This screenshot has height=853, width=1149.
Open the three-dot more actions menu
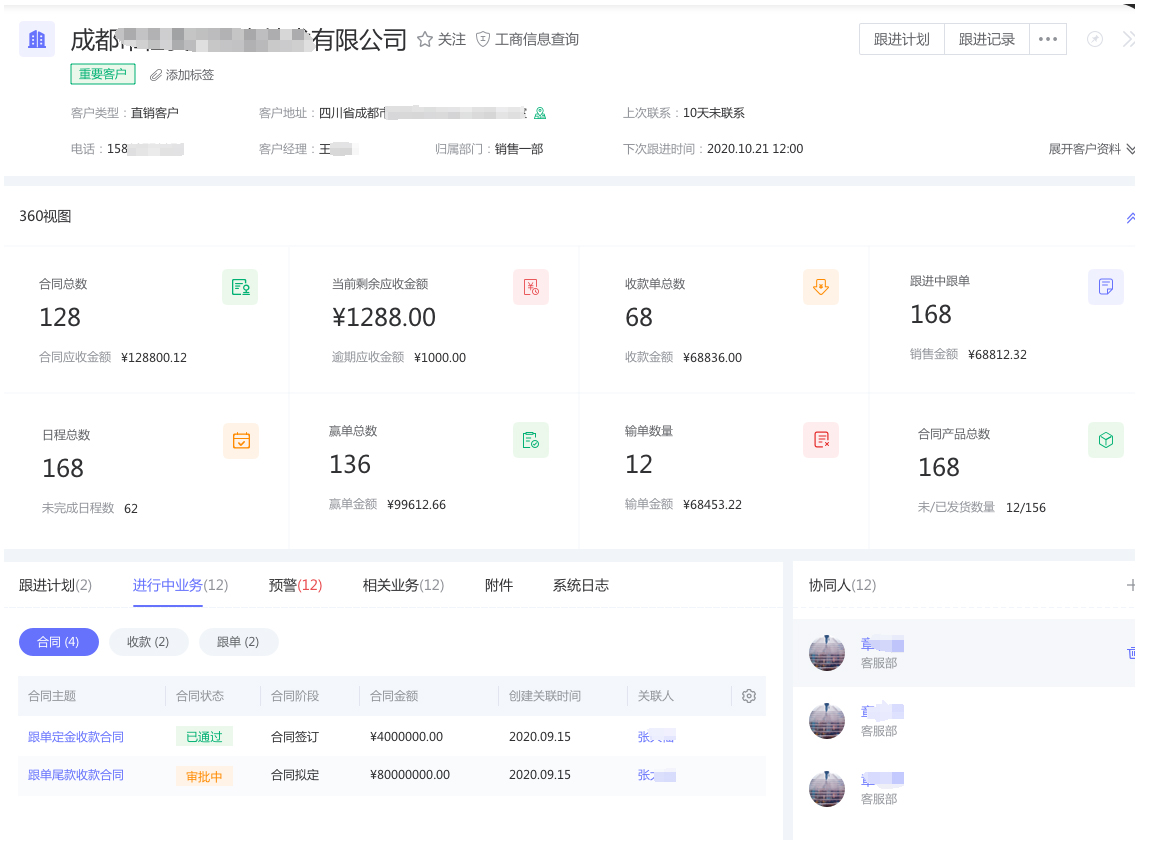(1048, 39)
